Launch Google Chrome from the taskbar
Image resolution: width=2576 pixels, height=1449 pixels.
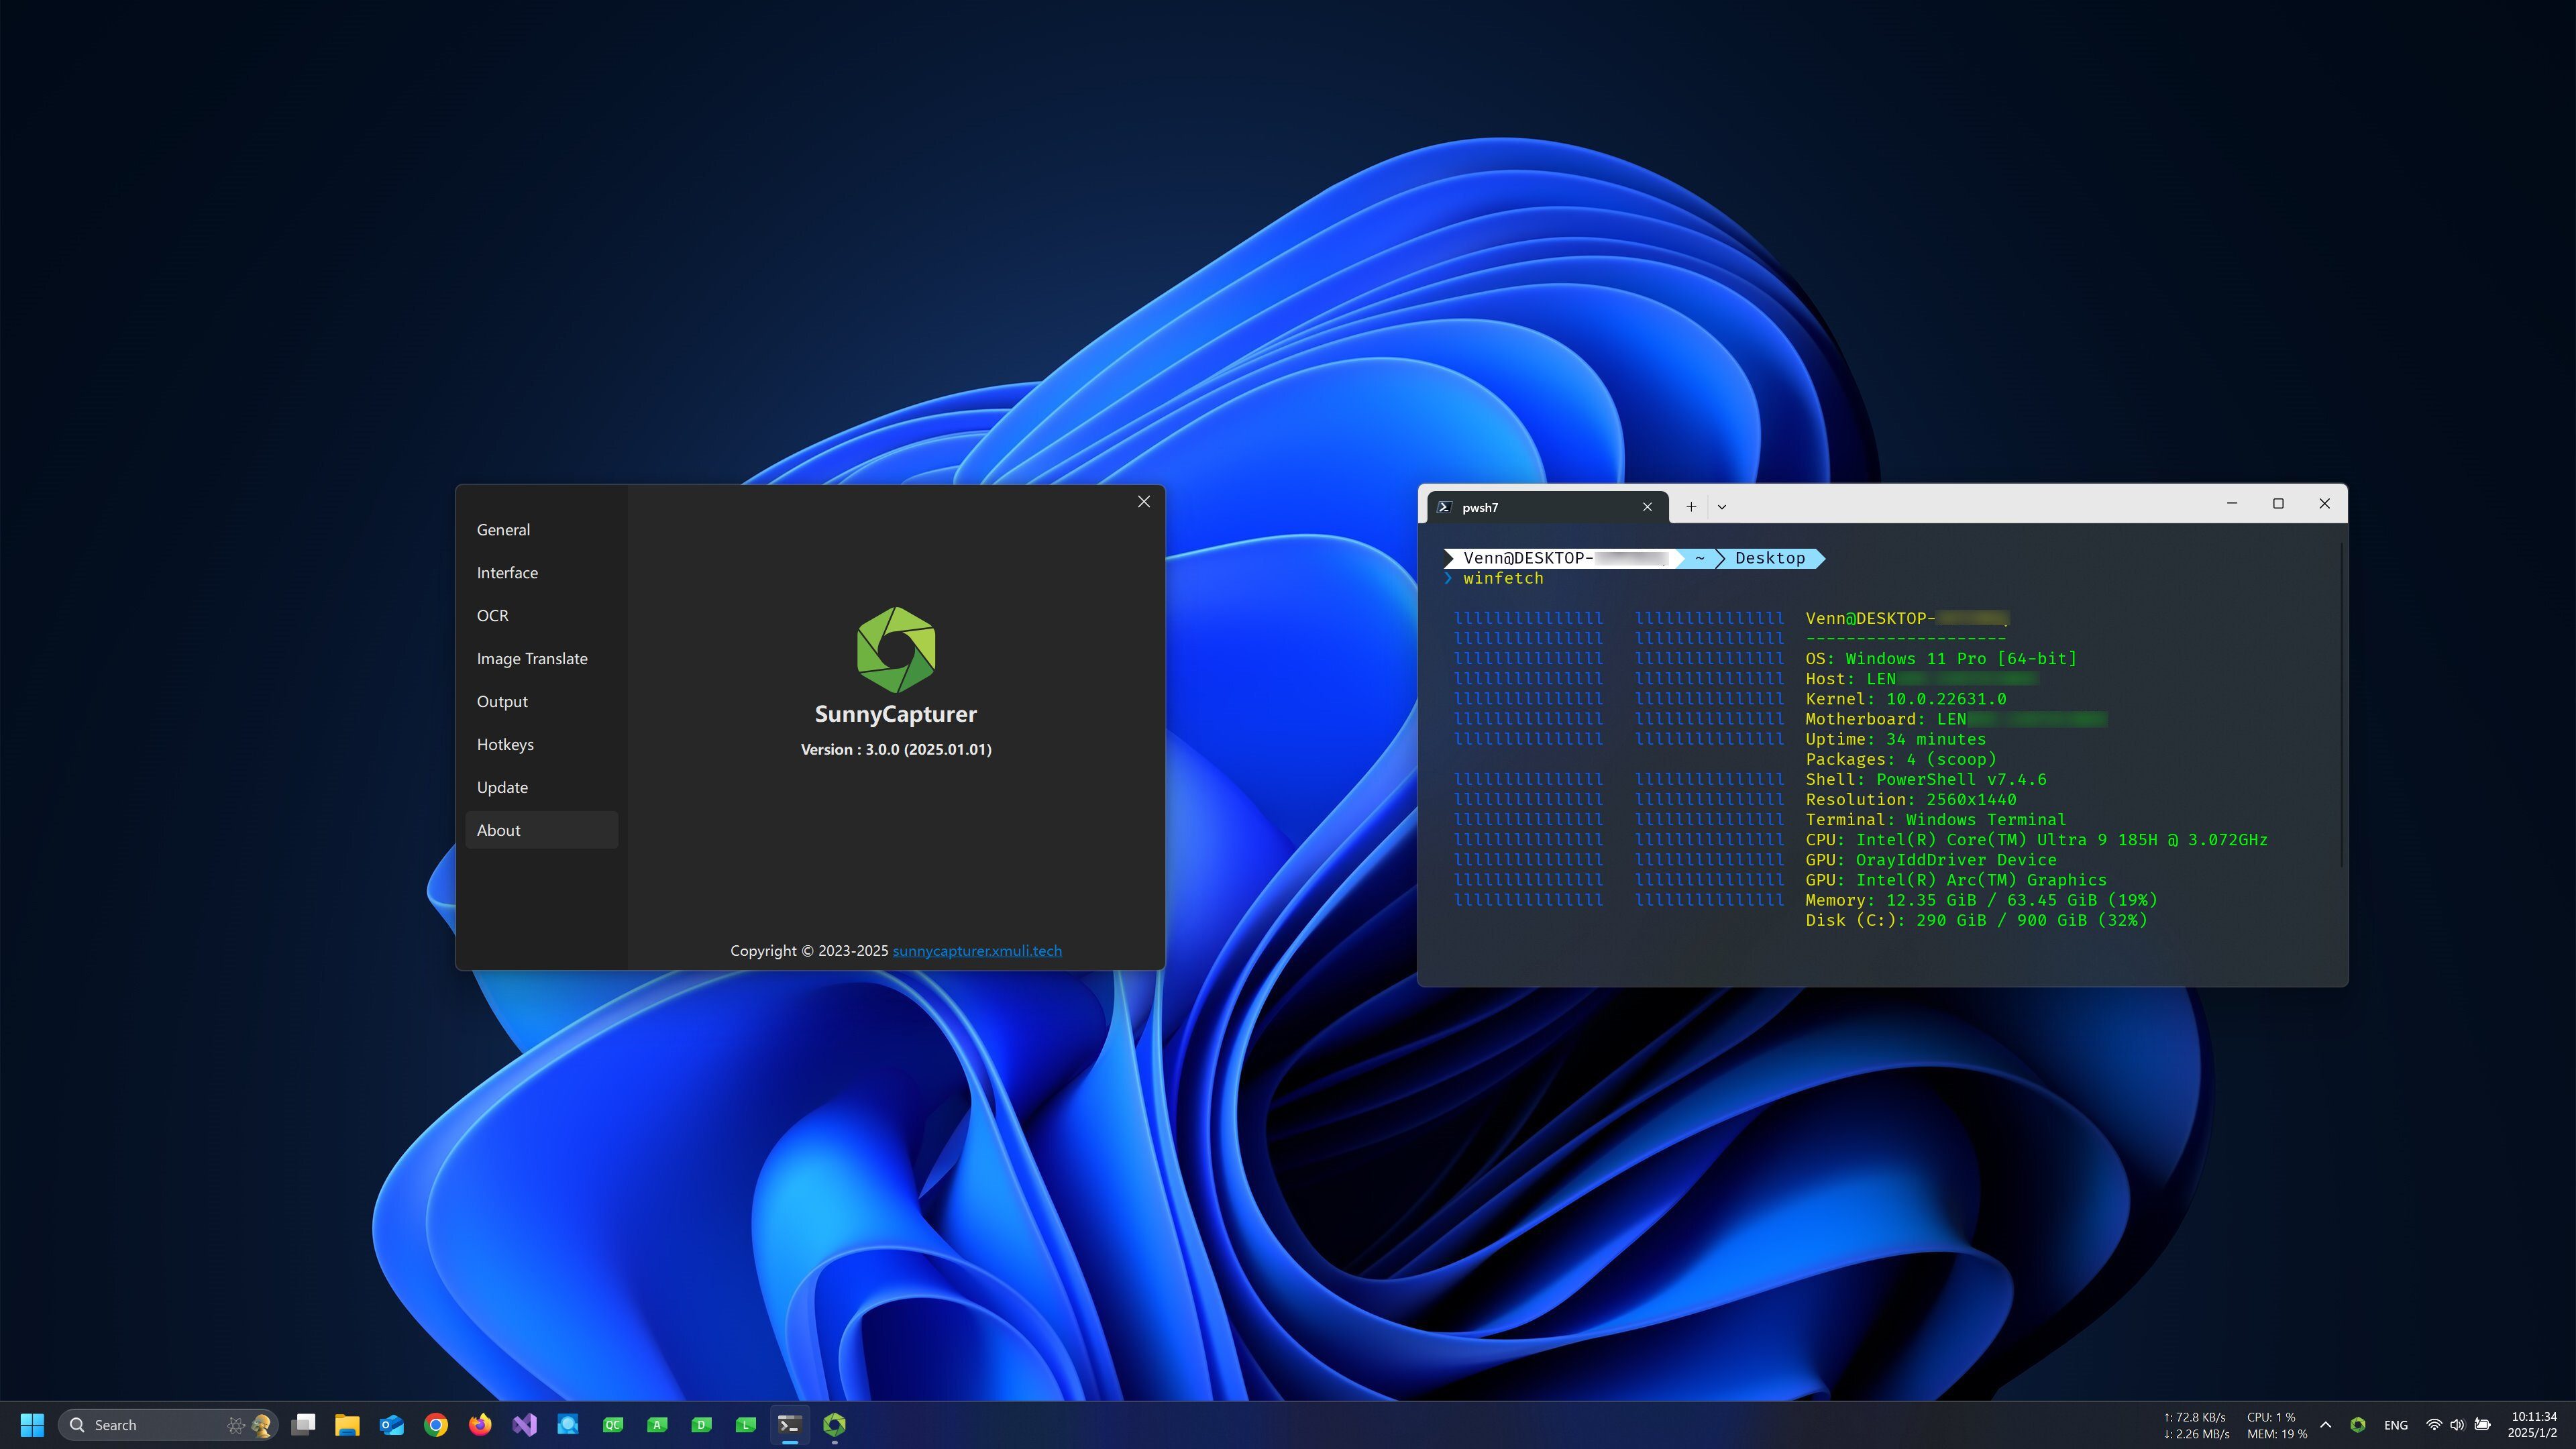(436, 1425)
